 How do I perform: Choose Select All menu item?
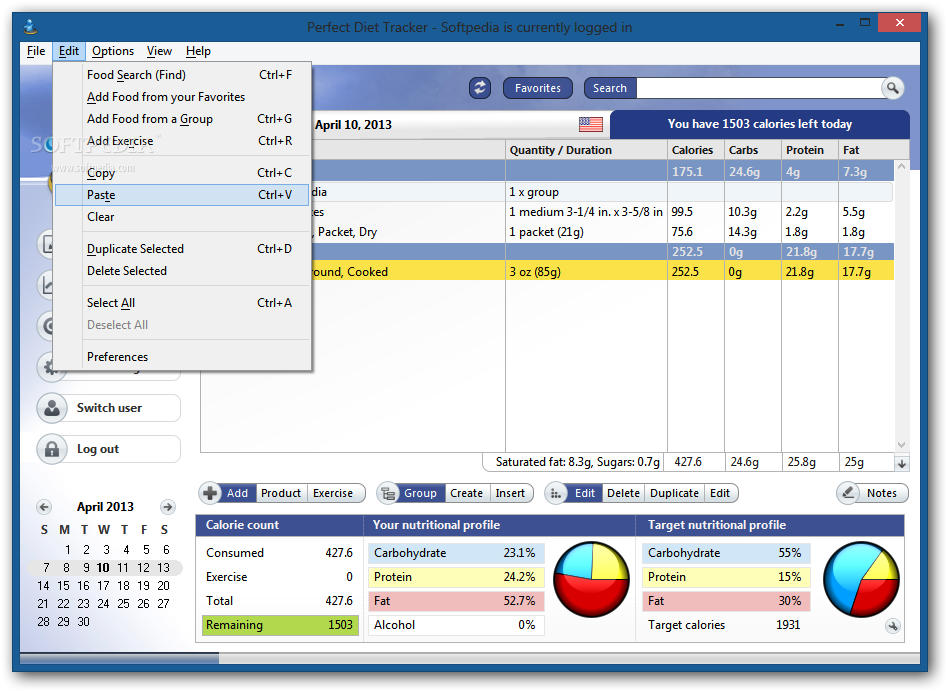pos(182,303)
